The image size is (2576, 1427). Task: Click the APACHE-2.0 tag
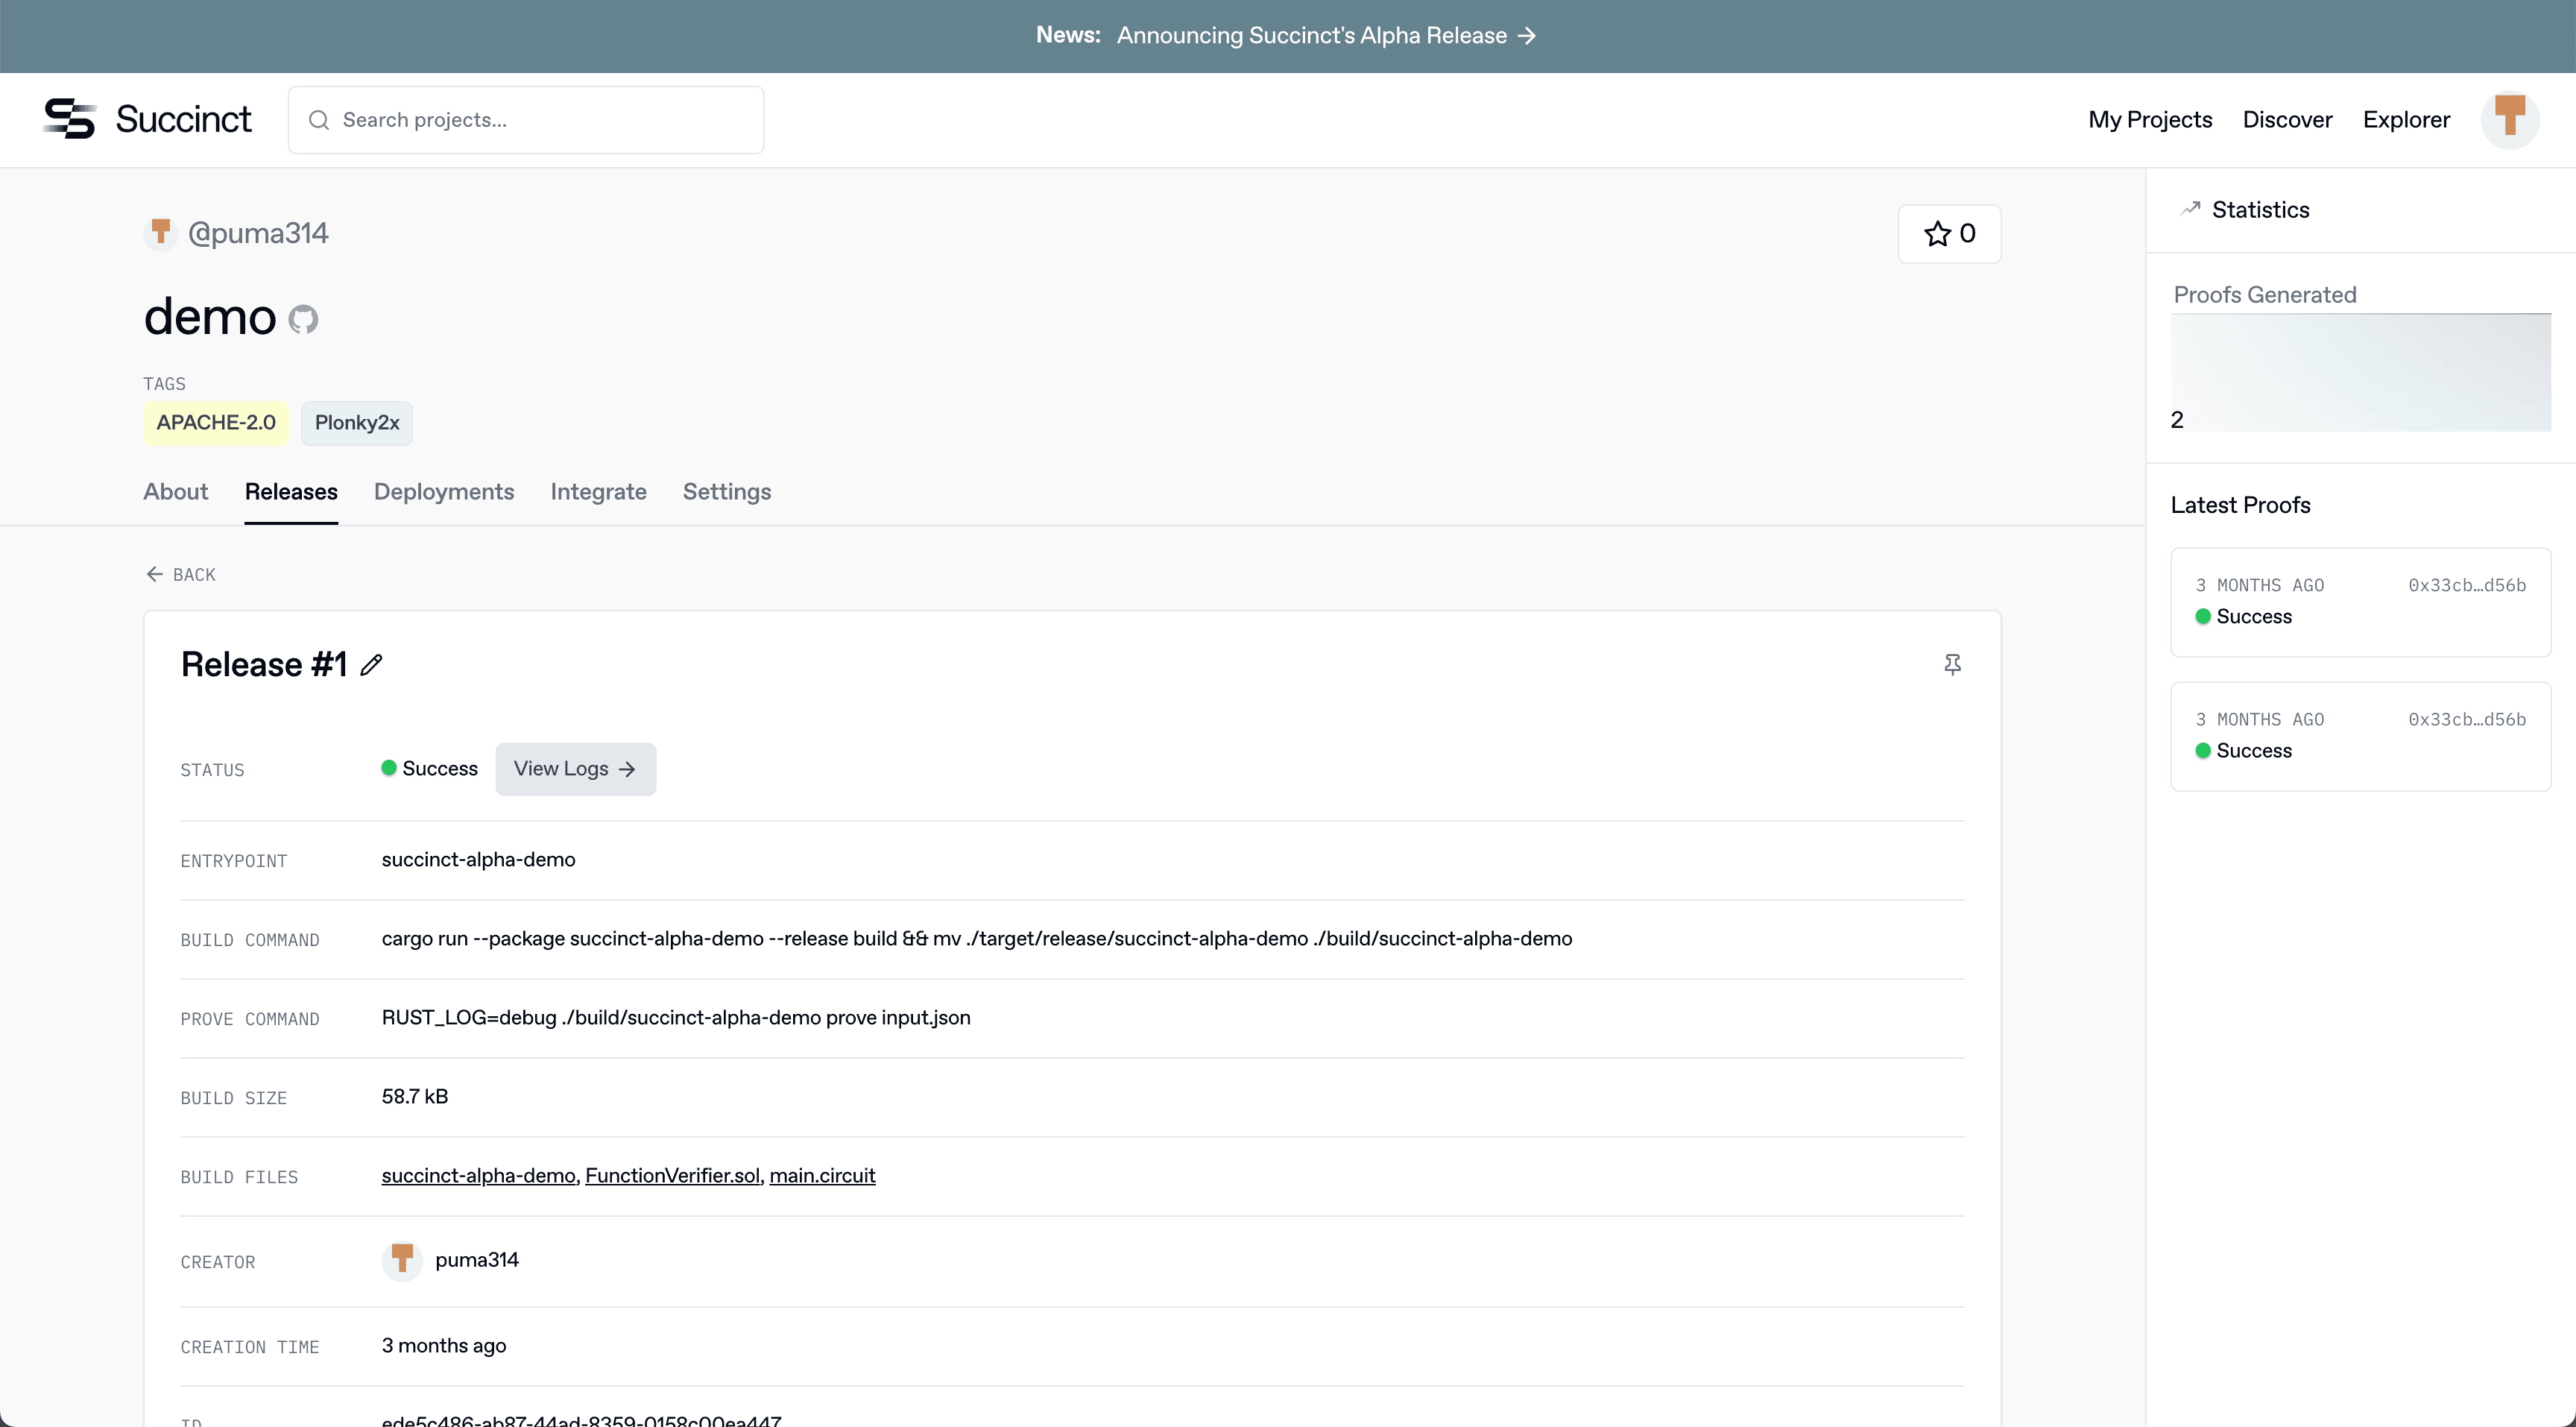(x=216, y=423)
